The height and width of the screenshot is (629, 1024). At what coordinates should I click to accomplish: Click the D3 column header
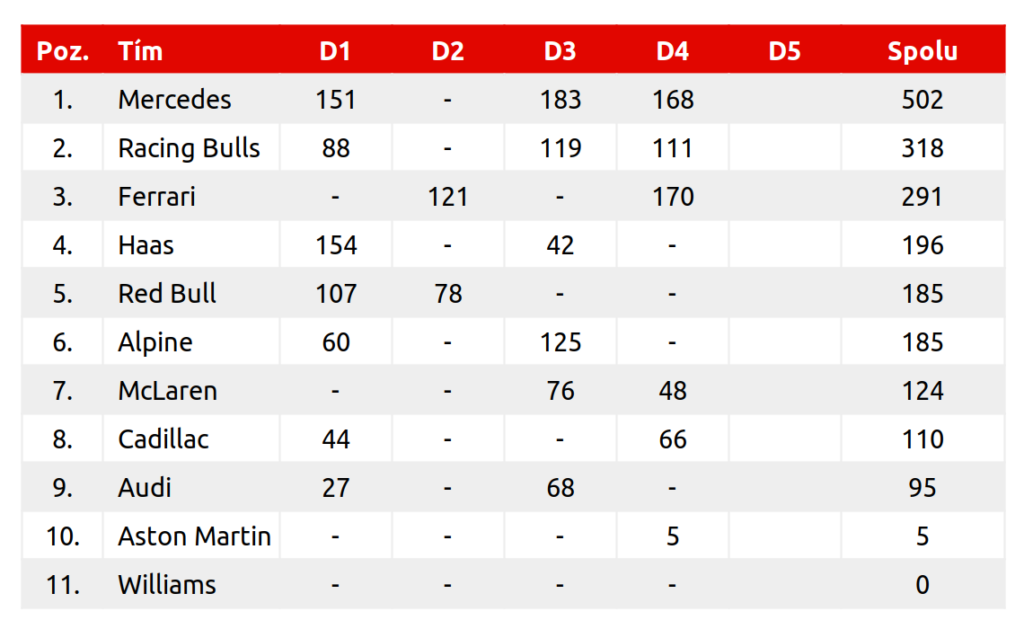[x=560, y=51]
